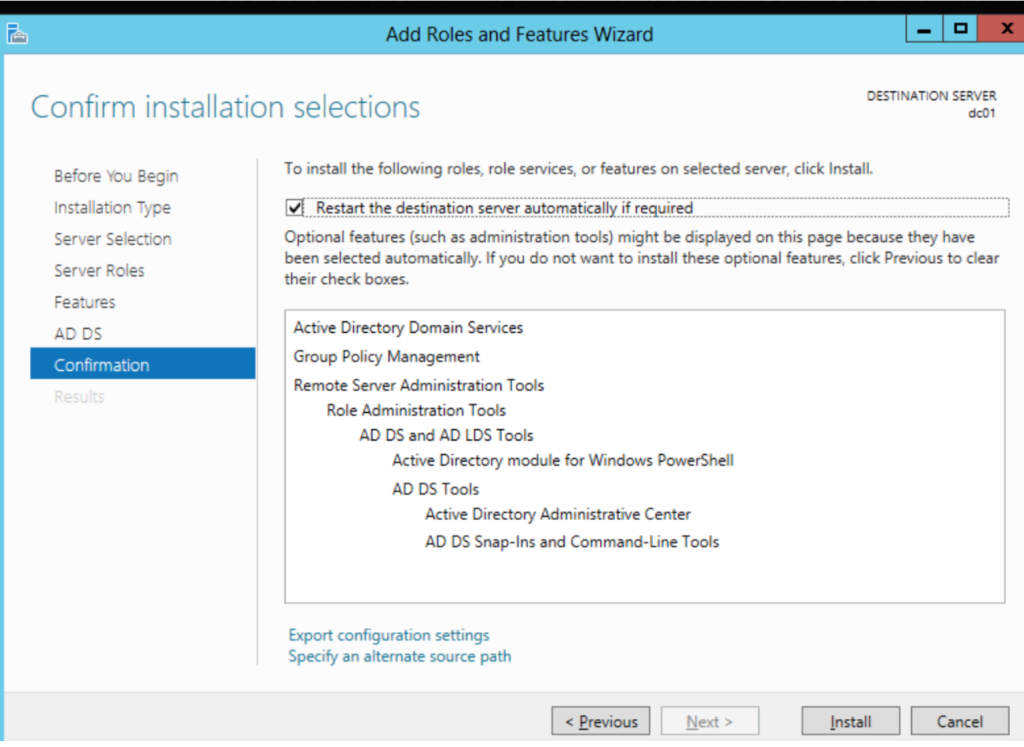
Task: Minimize the Add Roles and Features Wizard
Action: [922, 30]
